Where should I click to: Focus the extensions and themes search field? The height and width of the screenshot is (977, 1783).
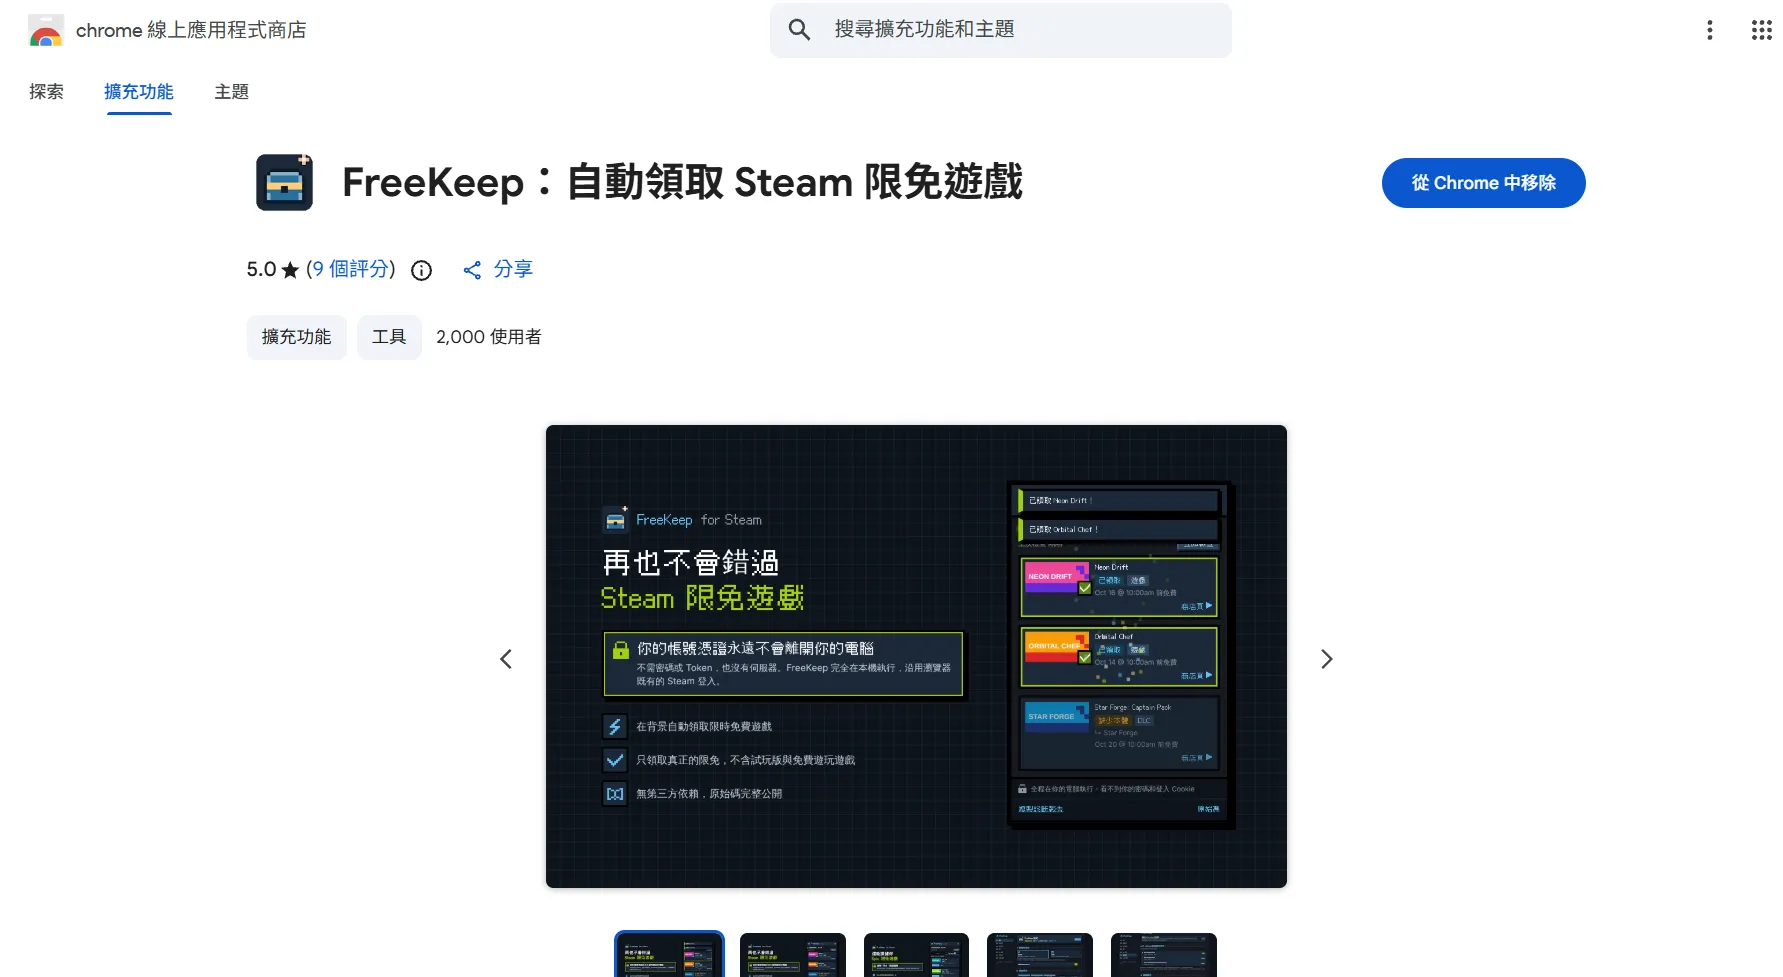coord(1000,30)
